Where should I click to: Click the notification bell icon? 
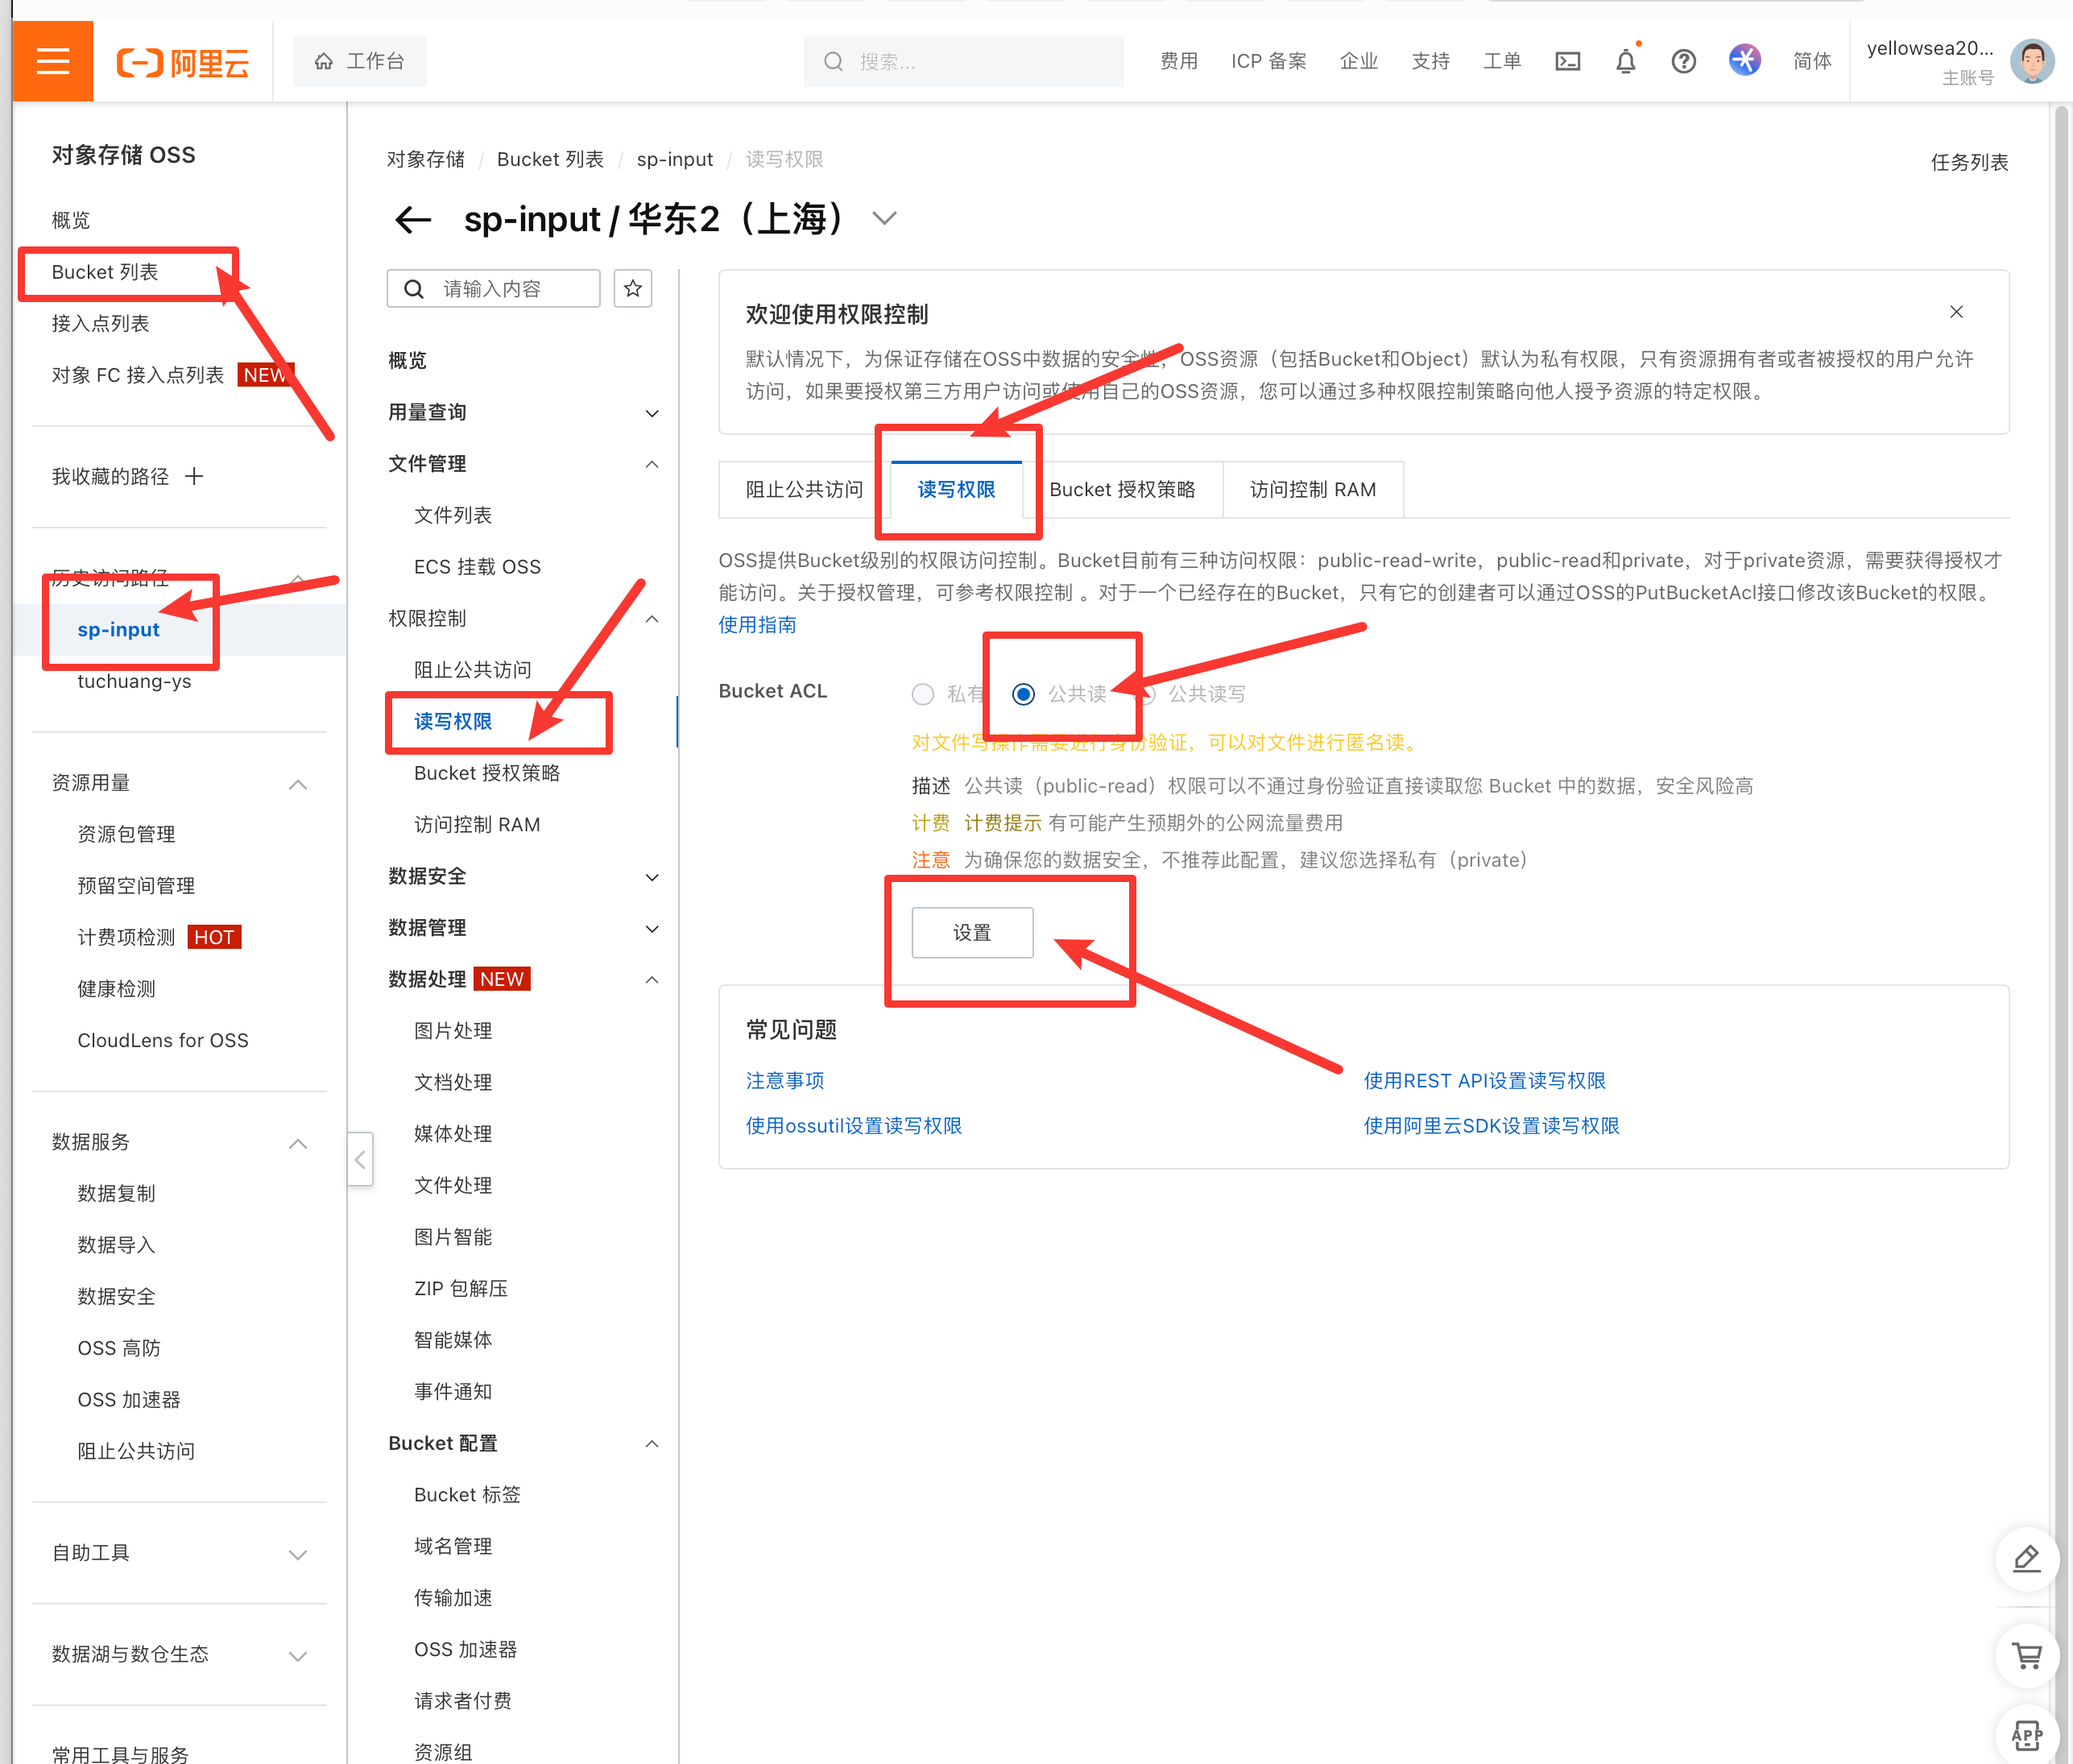(1625, 62)
